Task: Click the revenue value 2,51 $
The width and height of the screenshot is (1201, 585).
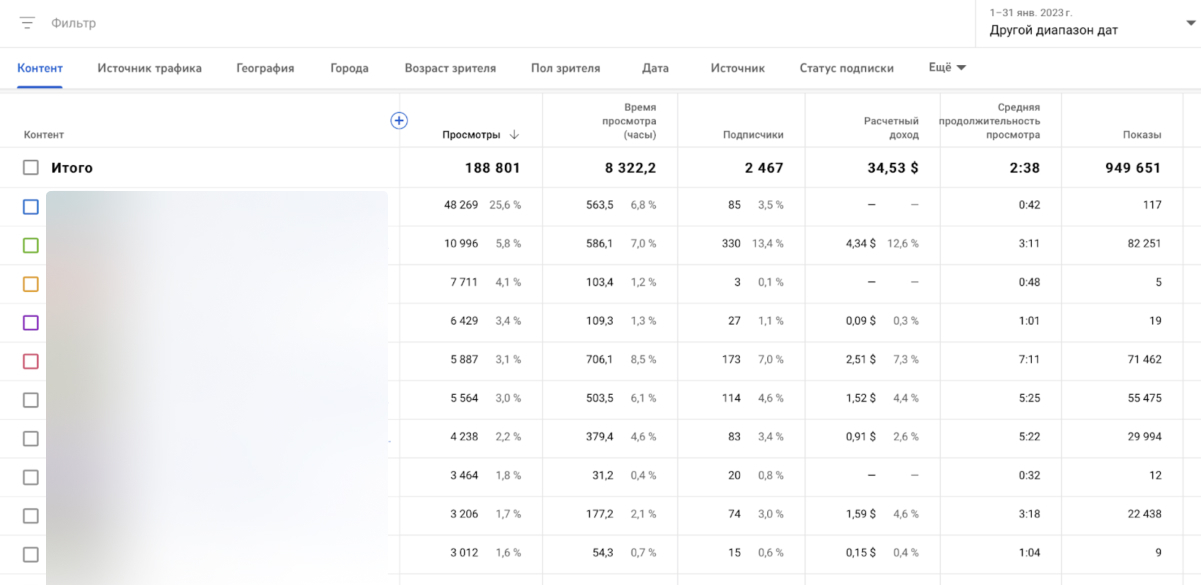Action: (x=861, y=360)
